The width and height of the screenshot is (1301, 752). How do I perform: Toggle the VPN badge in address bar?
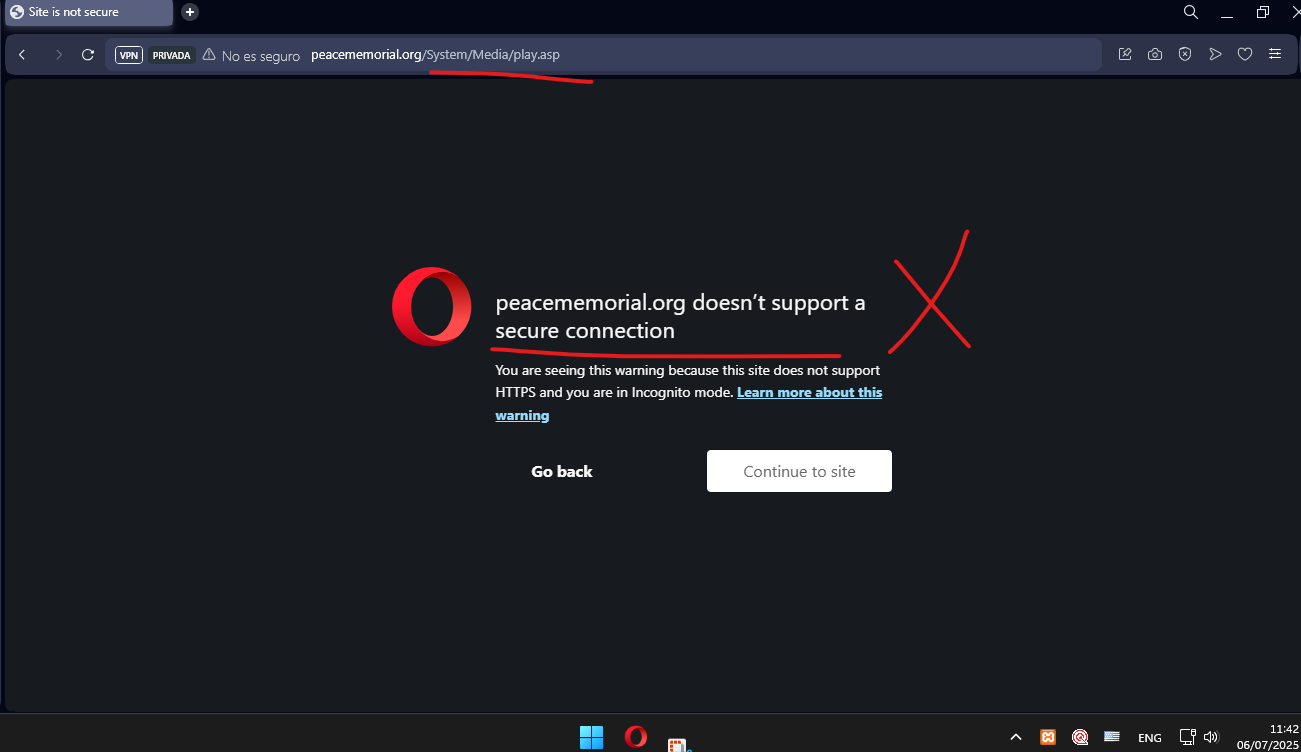tap(129, 55)
